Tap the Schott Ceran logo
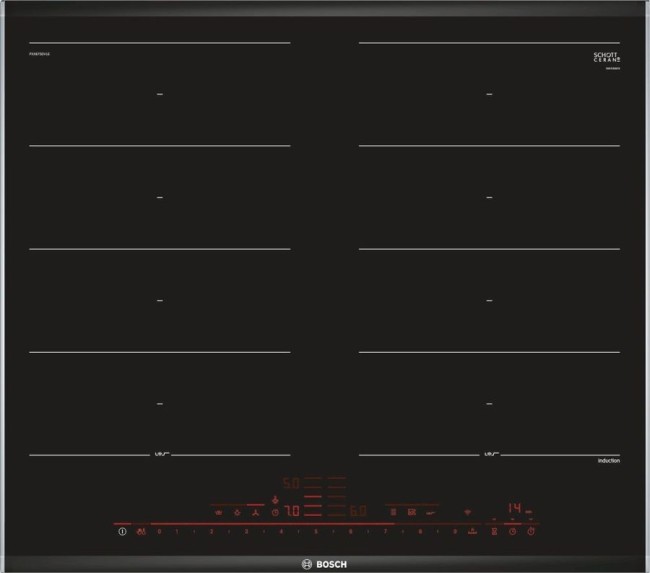The image size is (650, 573). [x=607, y=57]
